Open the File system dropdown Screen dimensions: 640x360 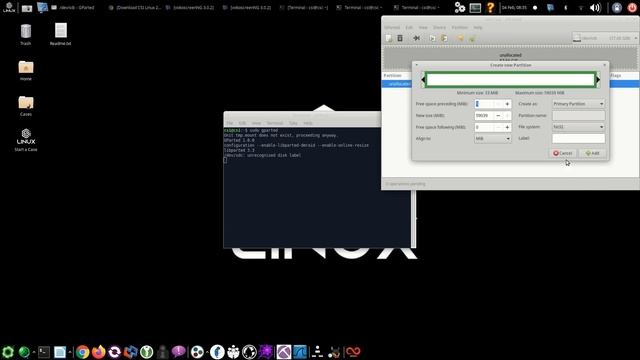578,127
